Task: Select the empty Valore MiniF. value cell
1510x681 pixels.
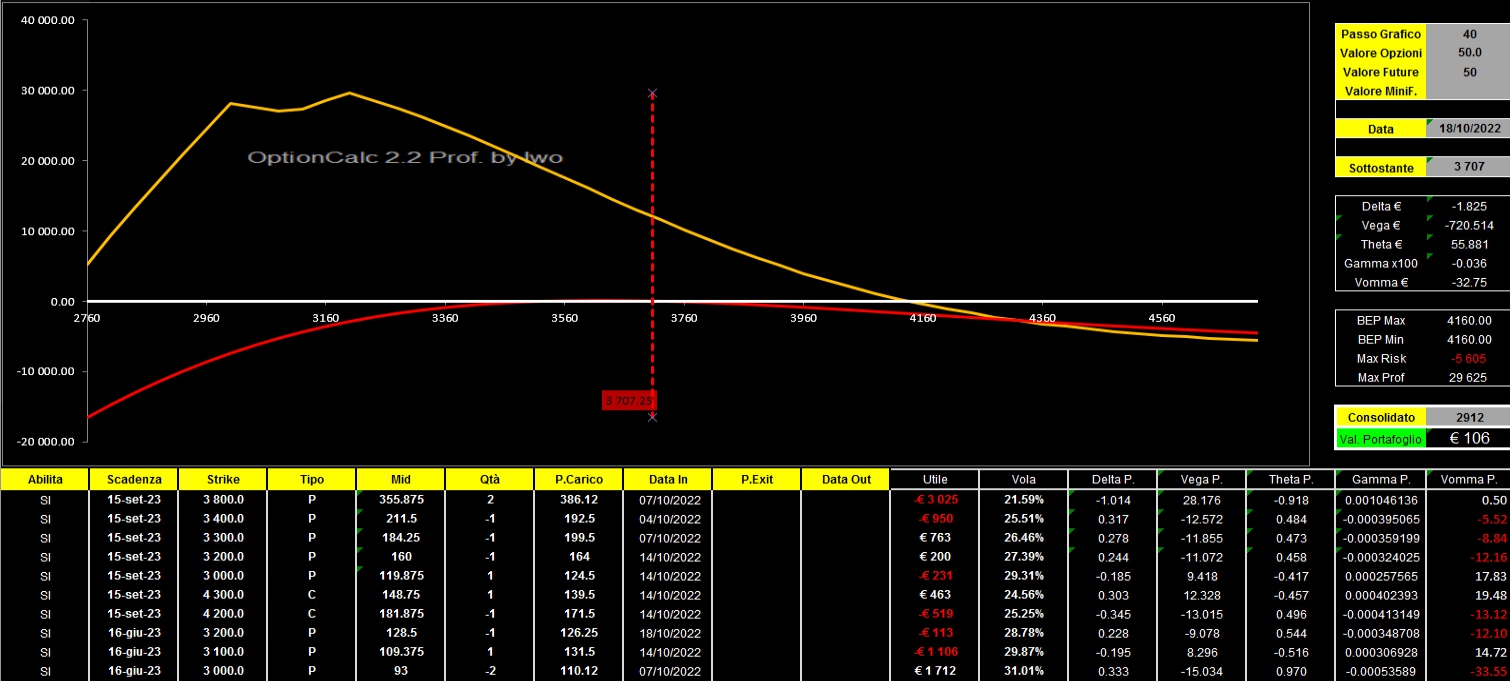Action: (1468, 91)
